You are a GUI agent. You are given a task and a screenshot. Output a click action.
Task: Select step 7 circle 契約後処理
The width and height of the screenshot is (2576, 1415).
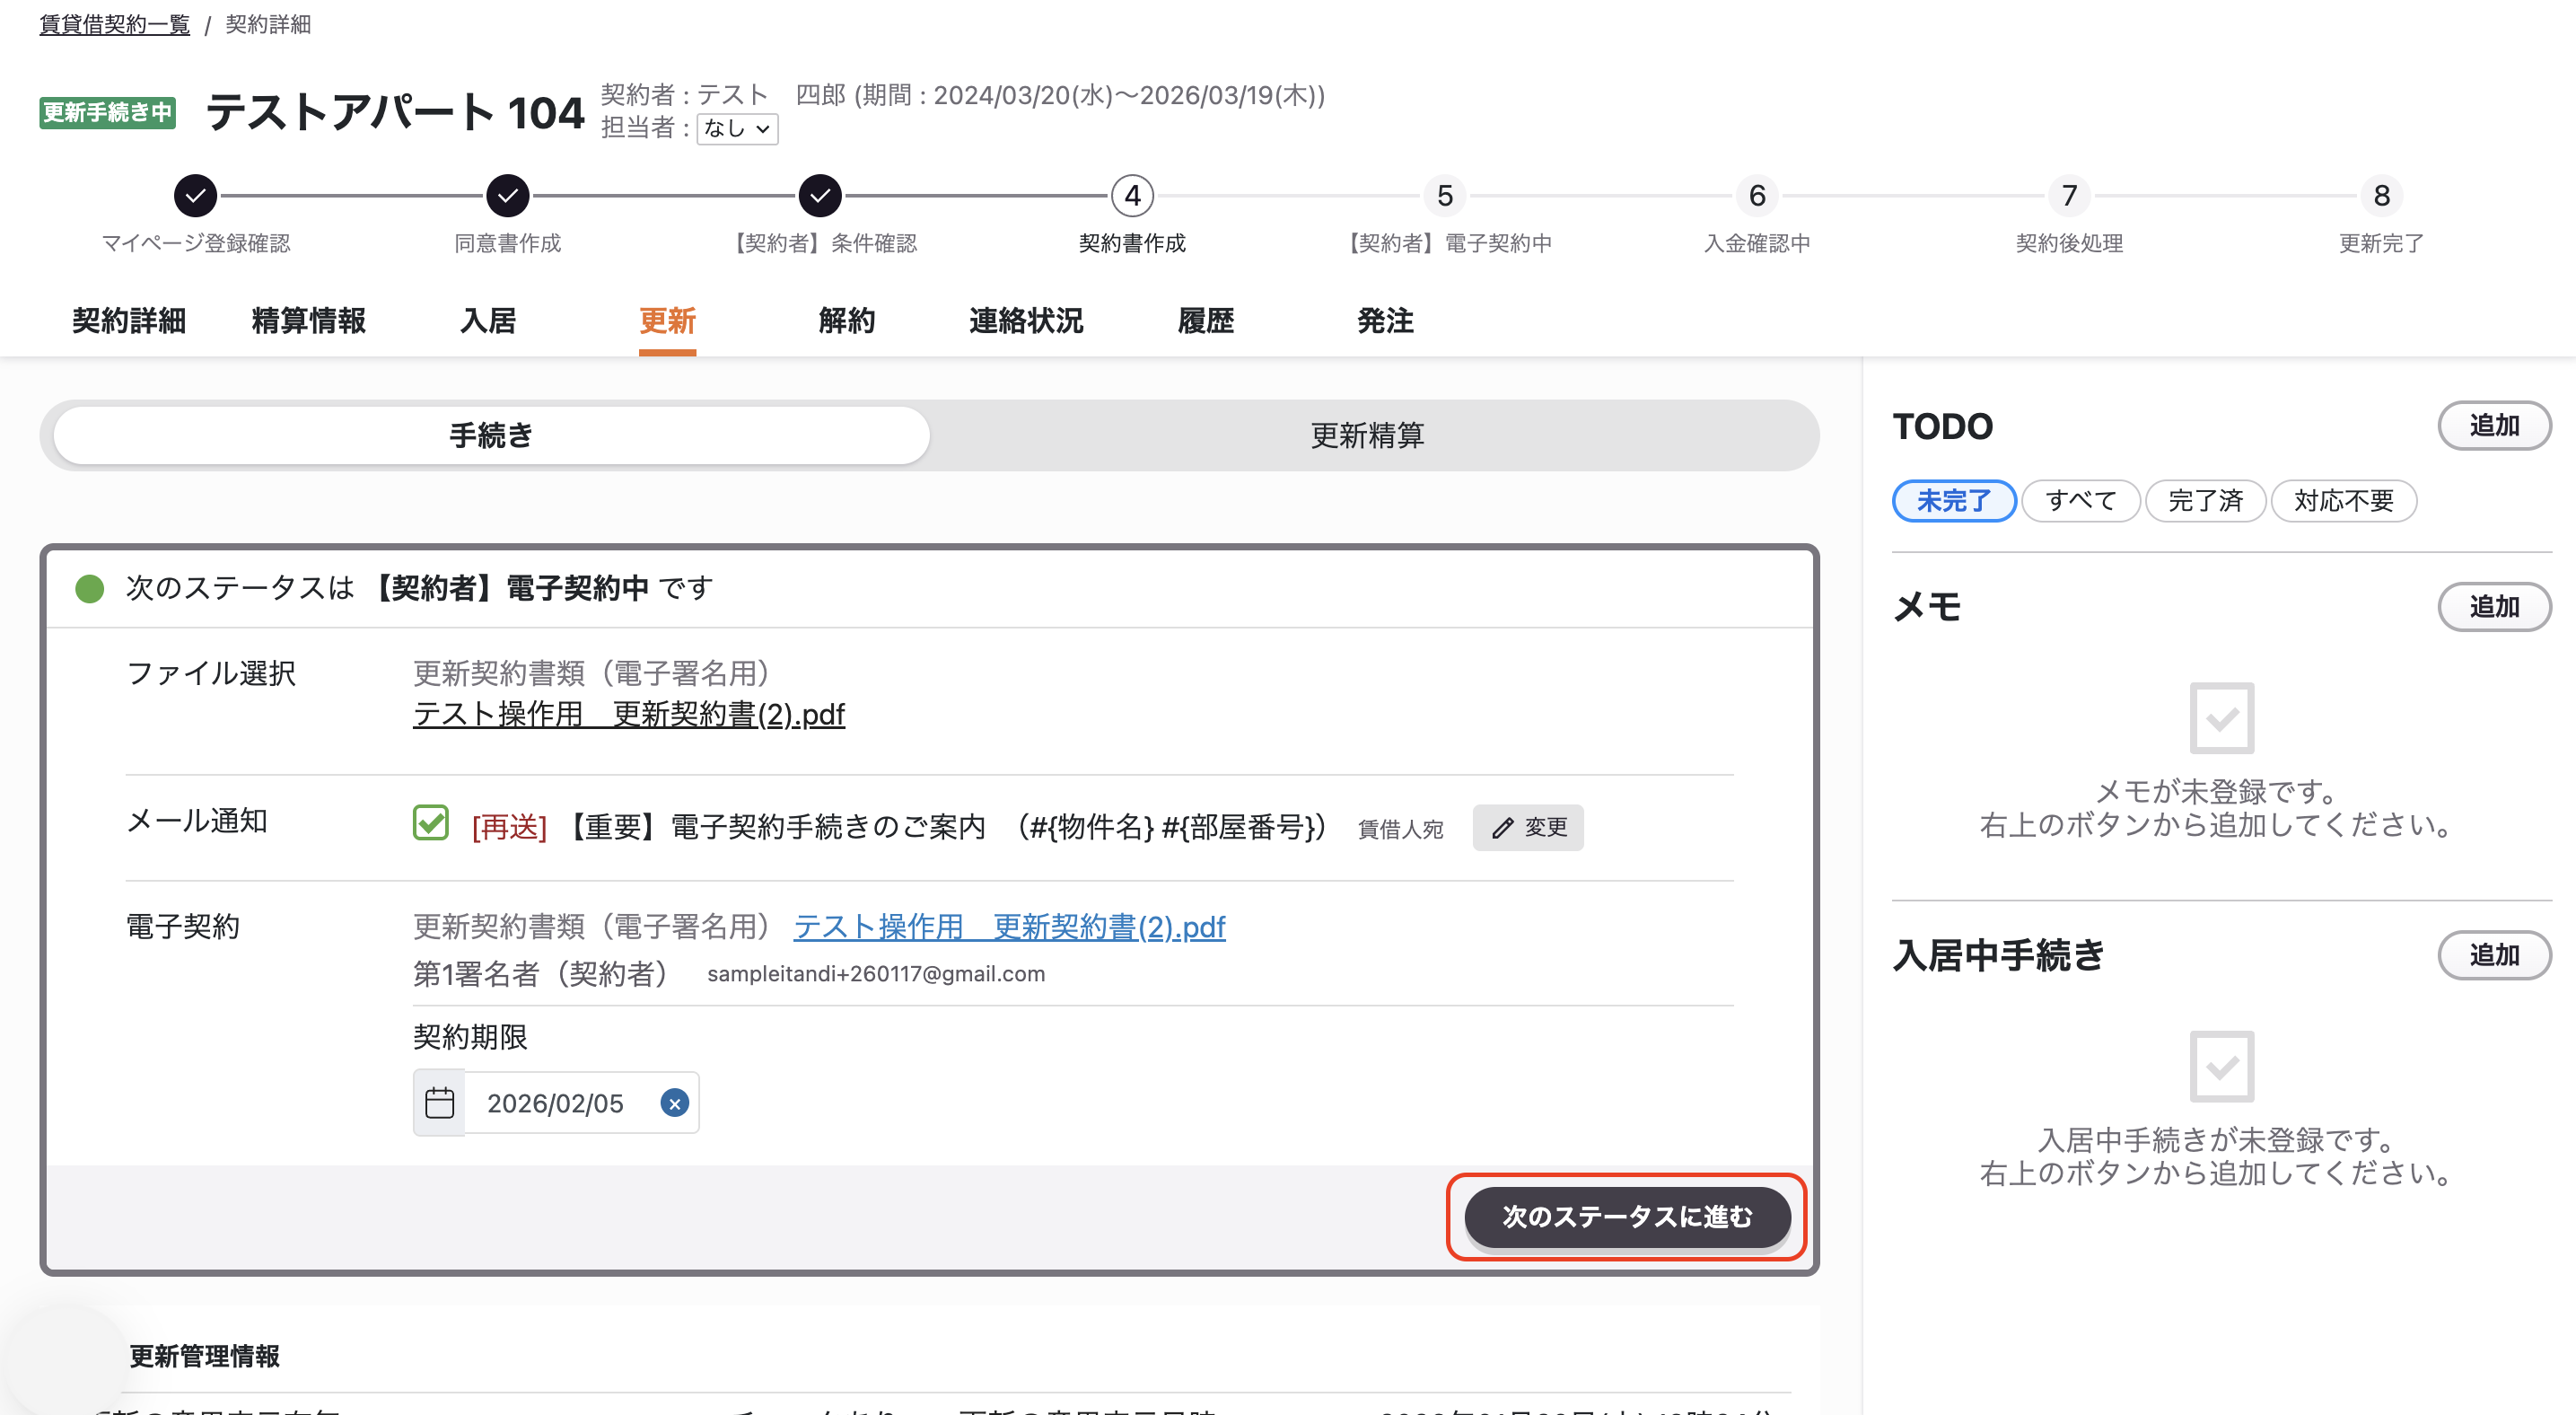[2069, 196]
